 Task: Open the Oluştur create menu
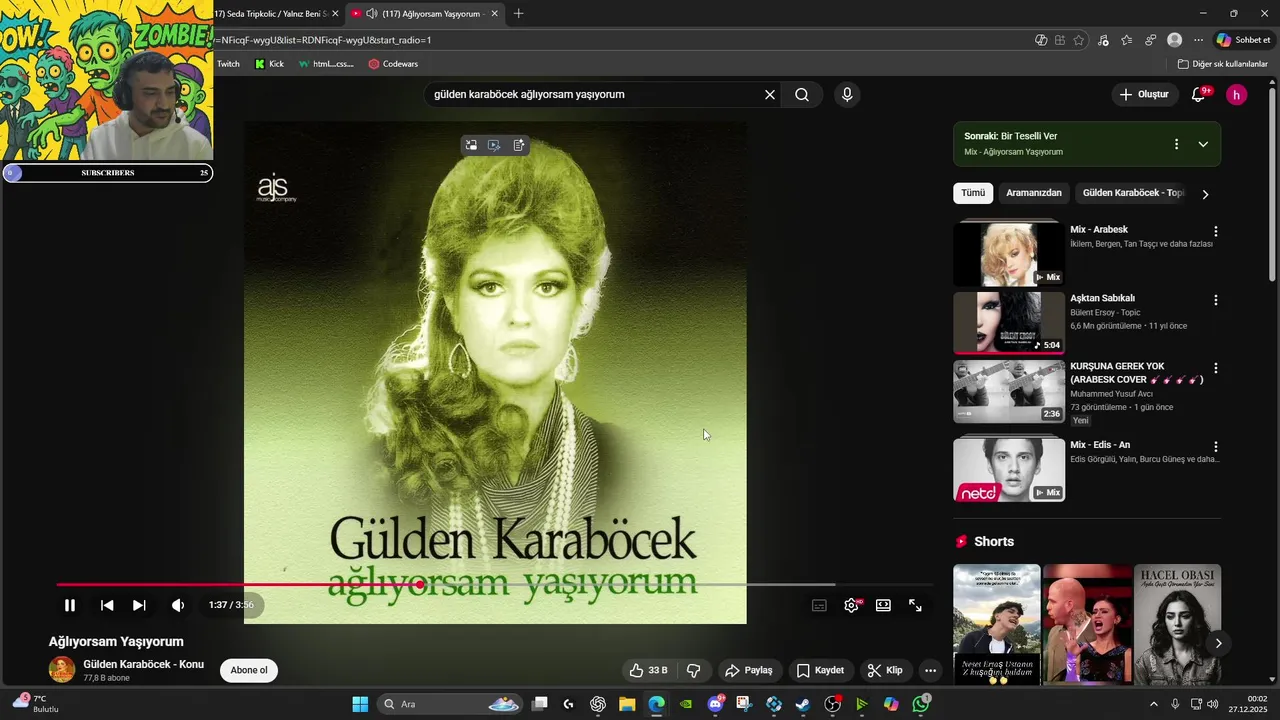coord(1145,94)
